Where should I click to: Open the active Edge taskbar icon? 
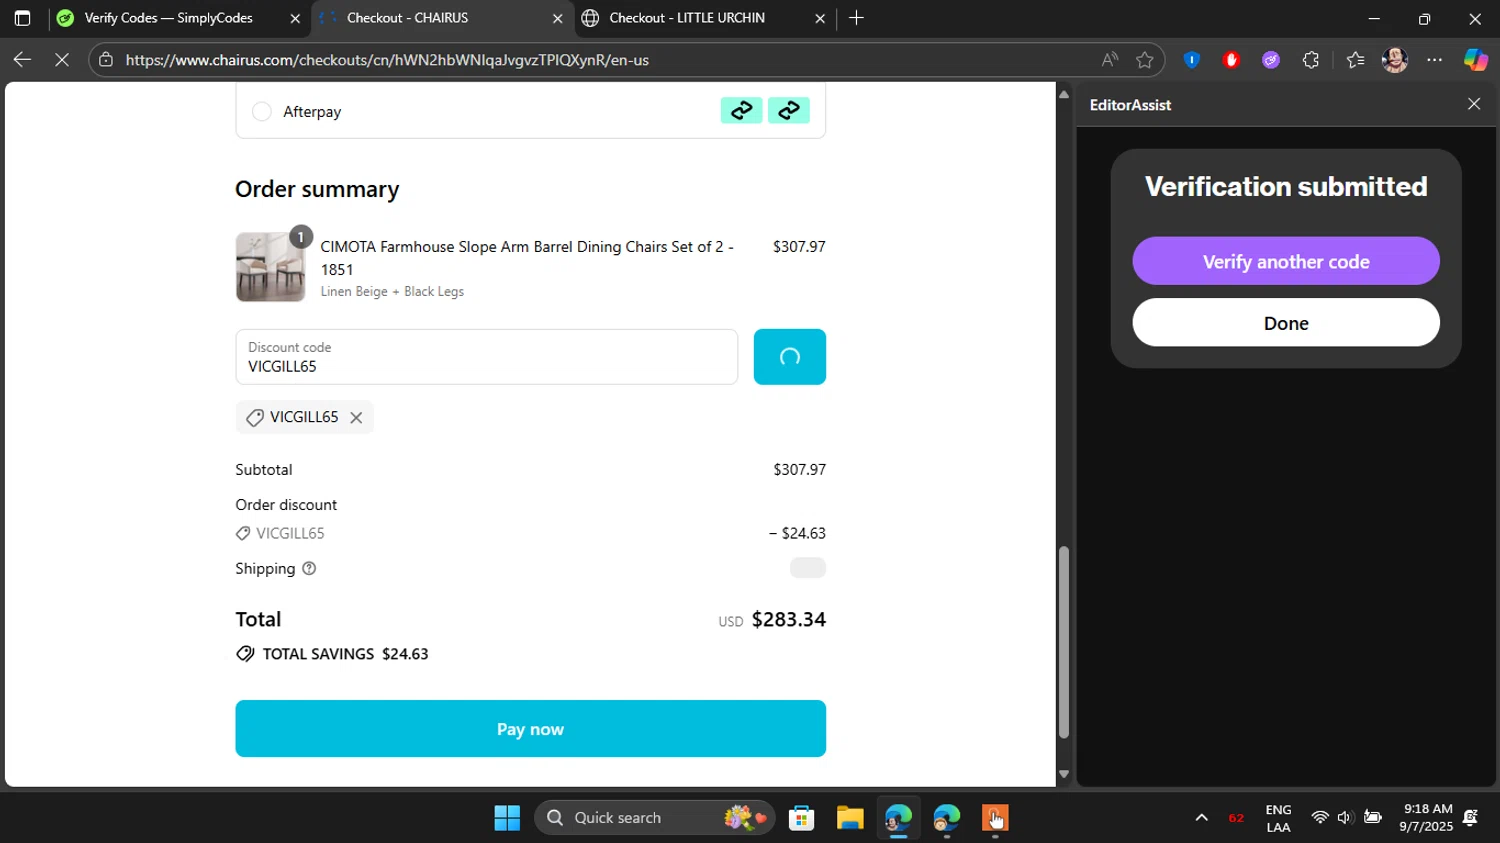point(898,818)
